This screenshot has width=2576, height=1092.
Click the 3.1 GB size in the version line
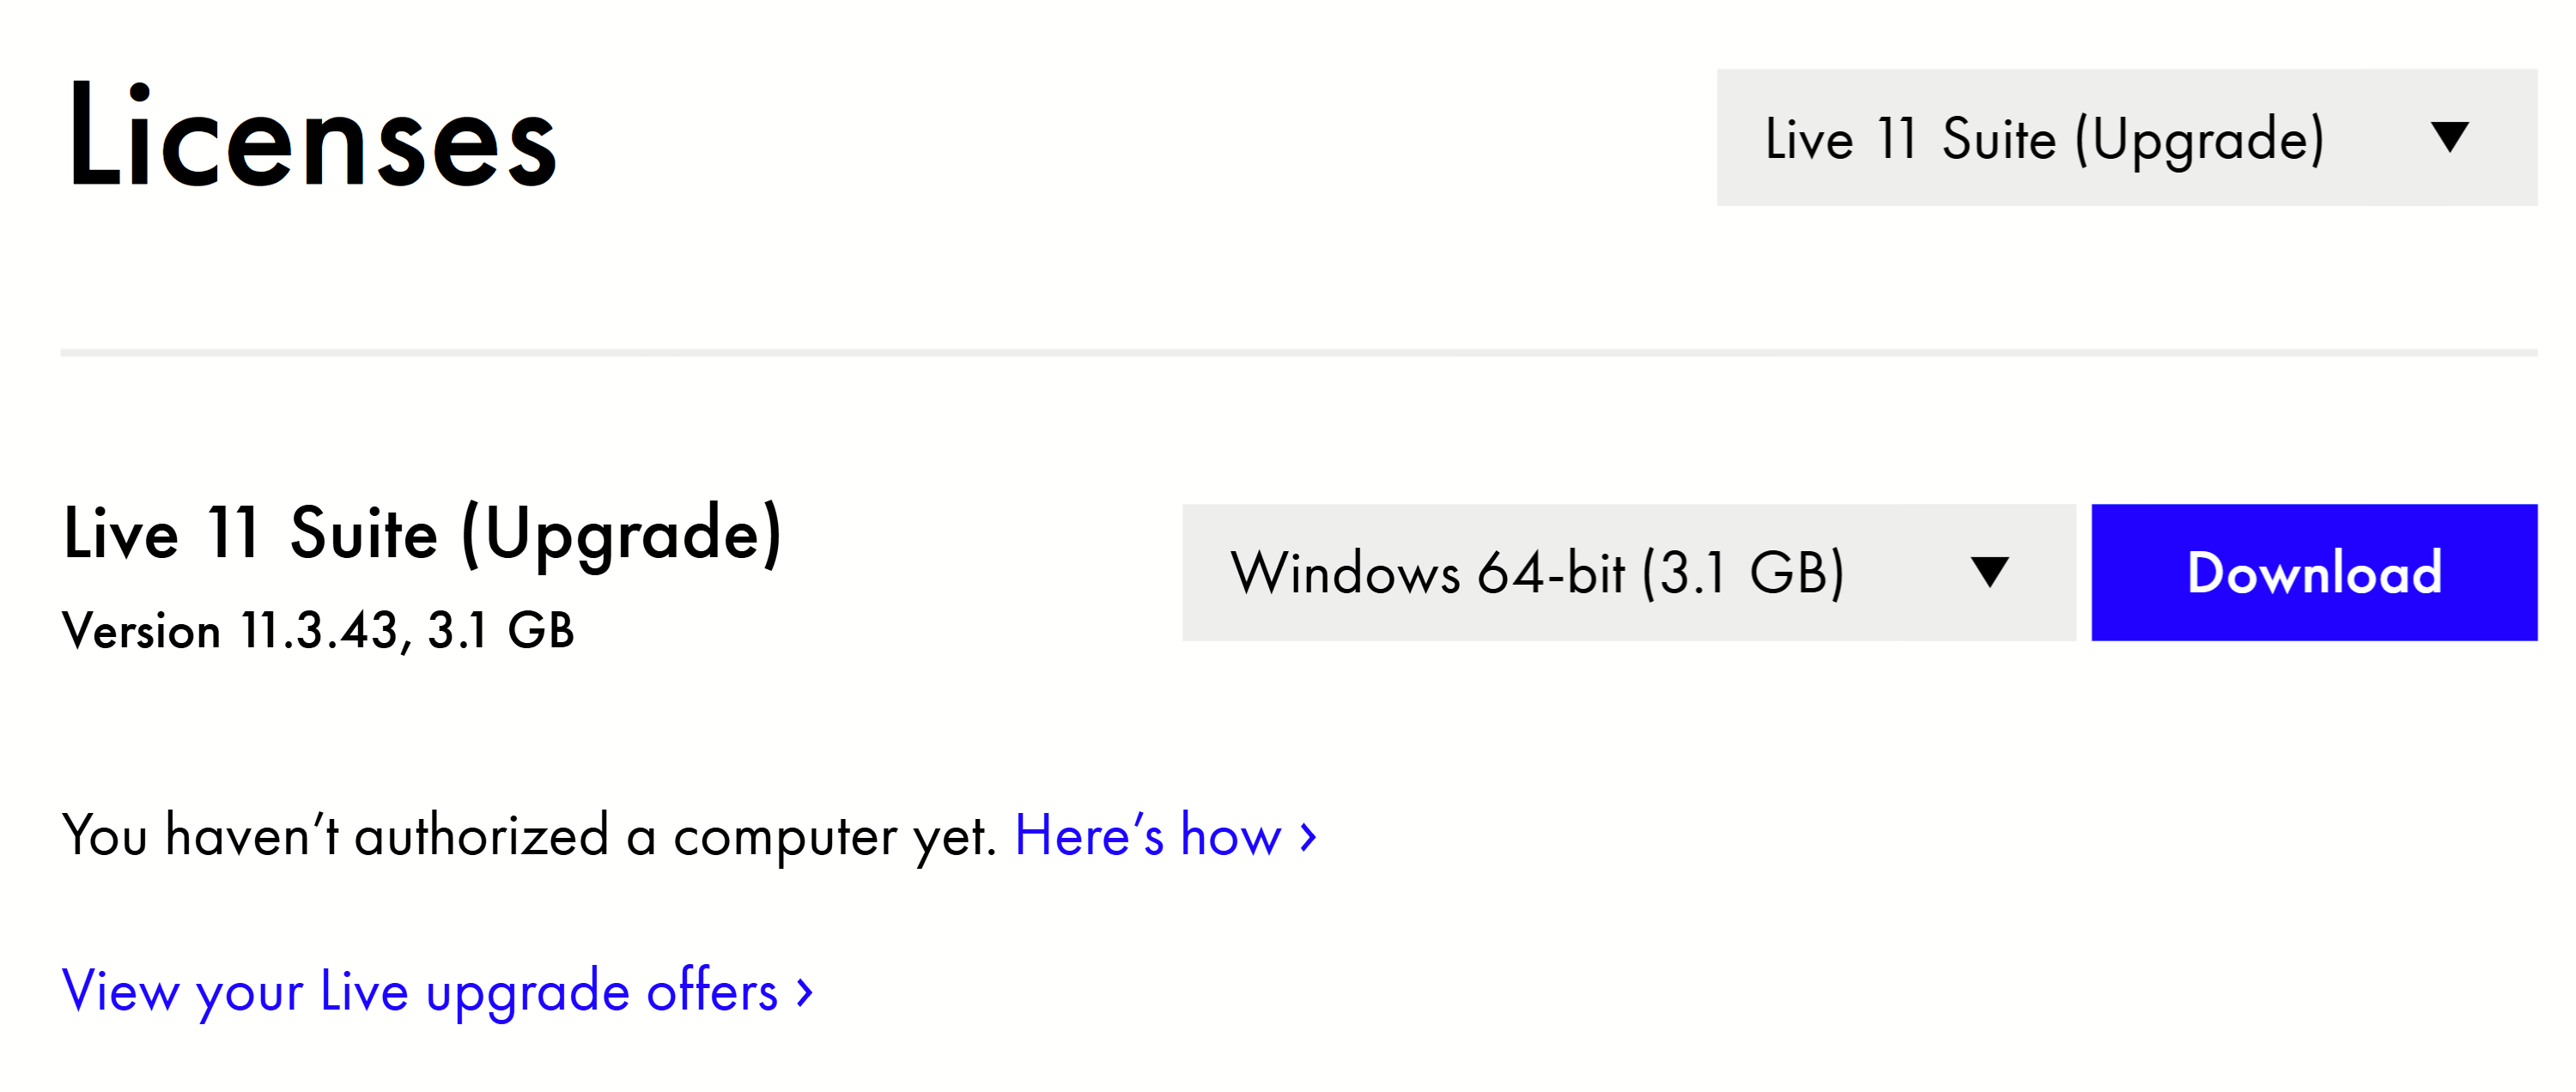[x=500, y=631]
